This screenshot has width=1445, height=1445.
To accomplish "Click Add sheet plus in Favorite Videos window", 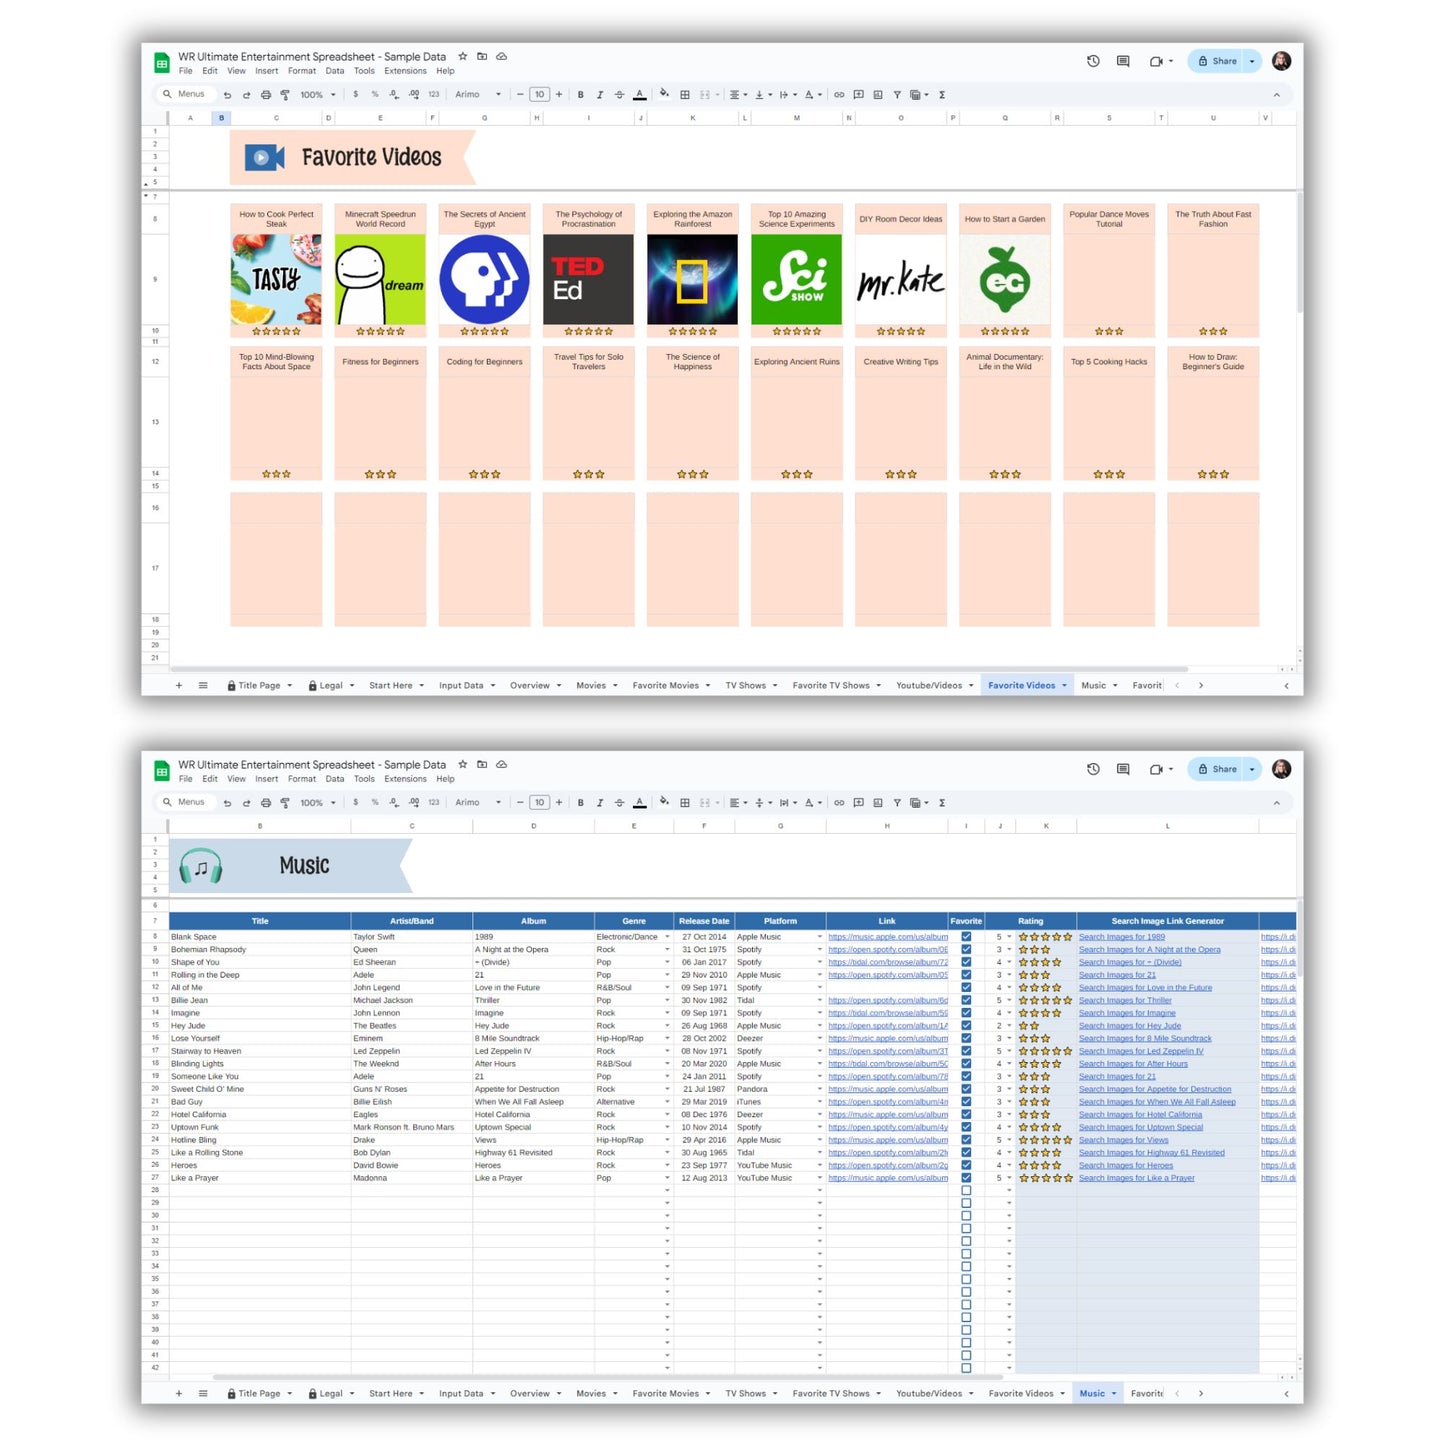I will pos(179,686).
